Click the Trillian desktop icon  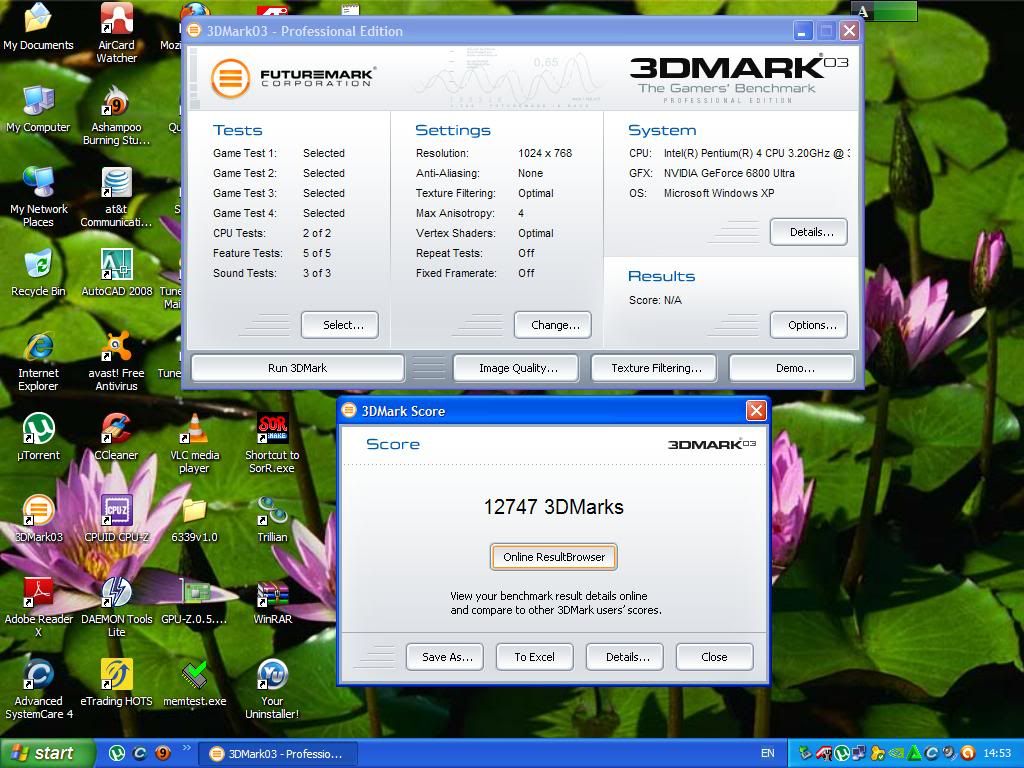pos(272,519)
